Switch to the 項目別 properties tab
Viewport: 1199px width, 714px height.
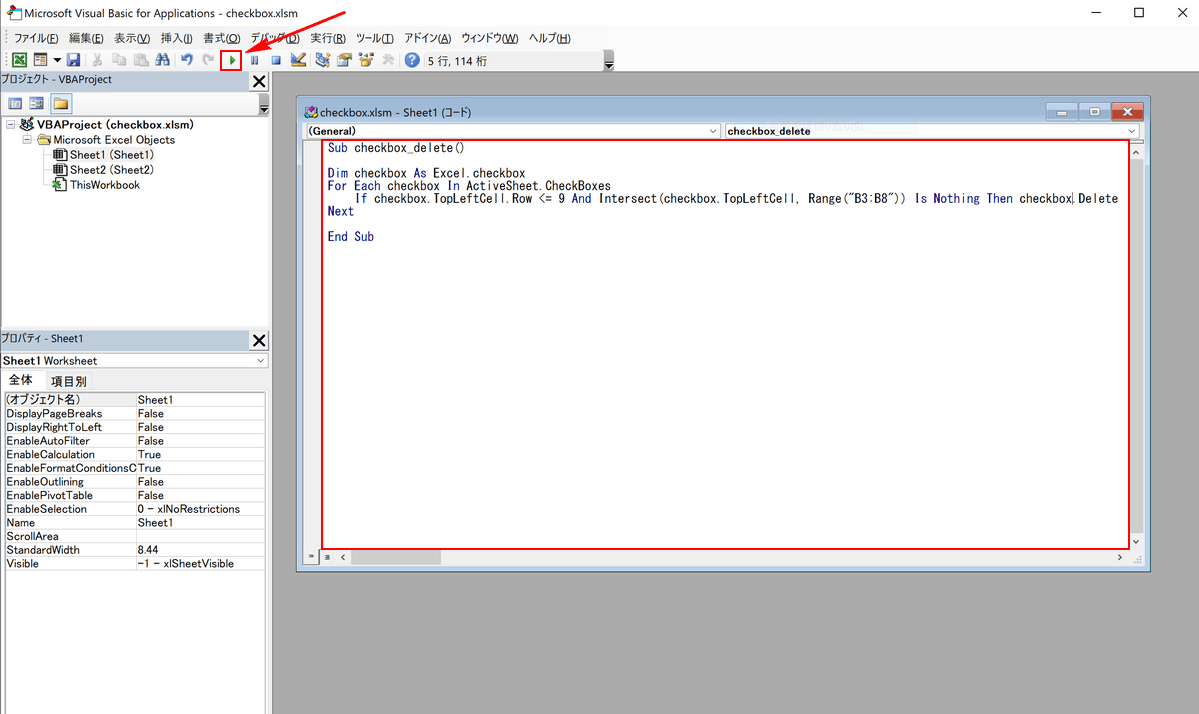[x=69, y=381]
